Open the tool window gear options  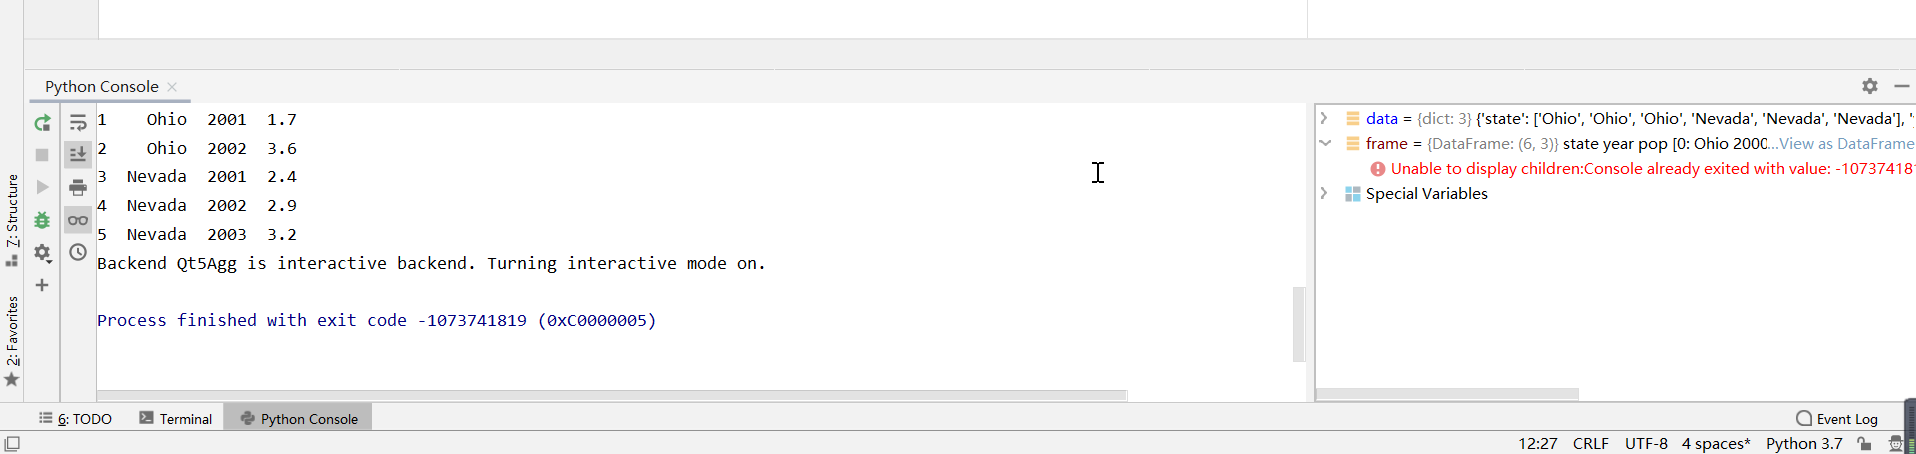click(1869, 86)
